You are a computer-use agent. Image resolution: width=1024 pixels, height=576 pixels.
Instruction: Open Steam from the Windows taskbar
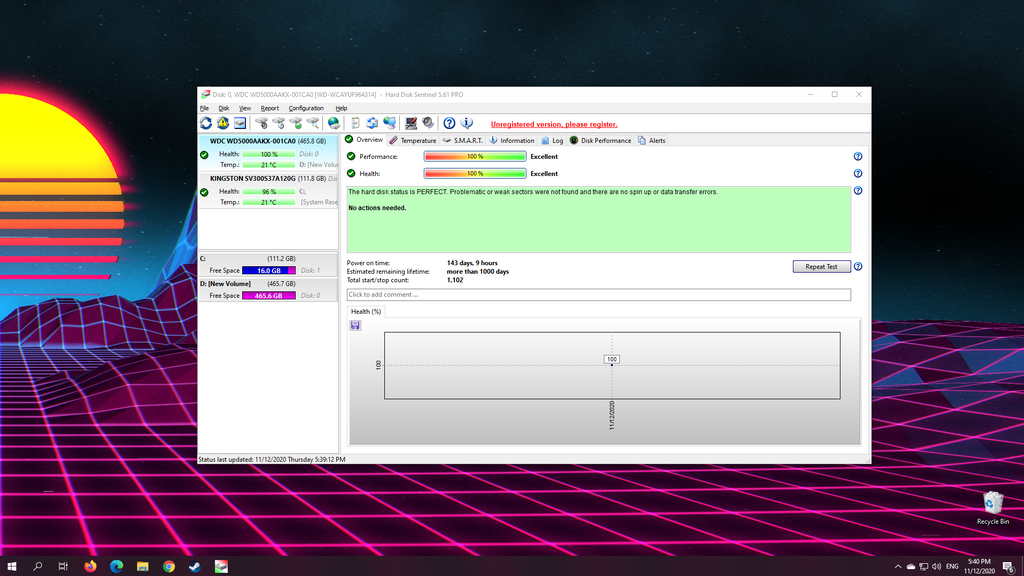click(x=194, y=566)
